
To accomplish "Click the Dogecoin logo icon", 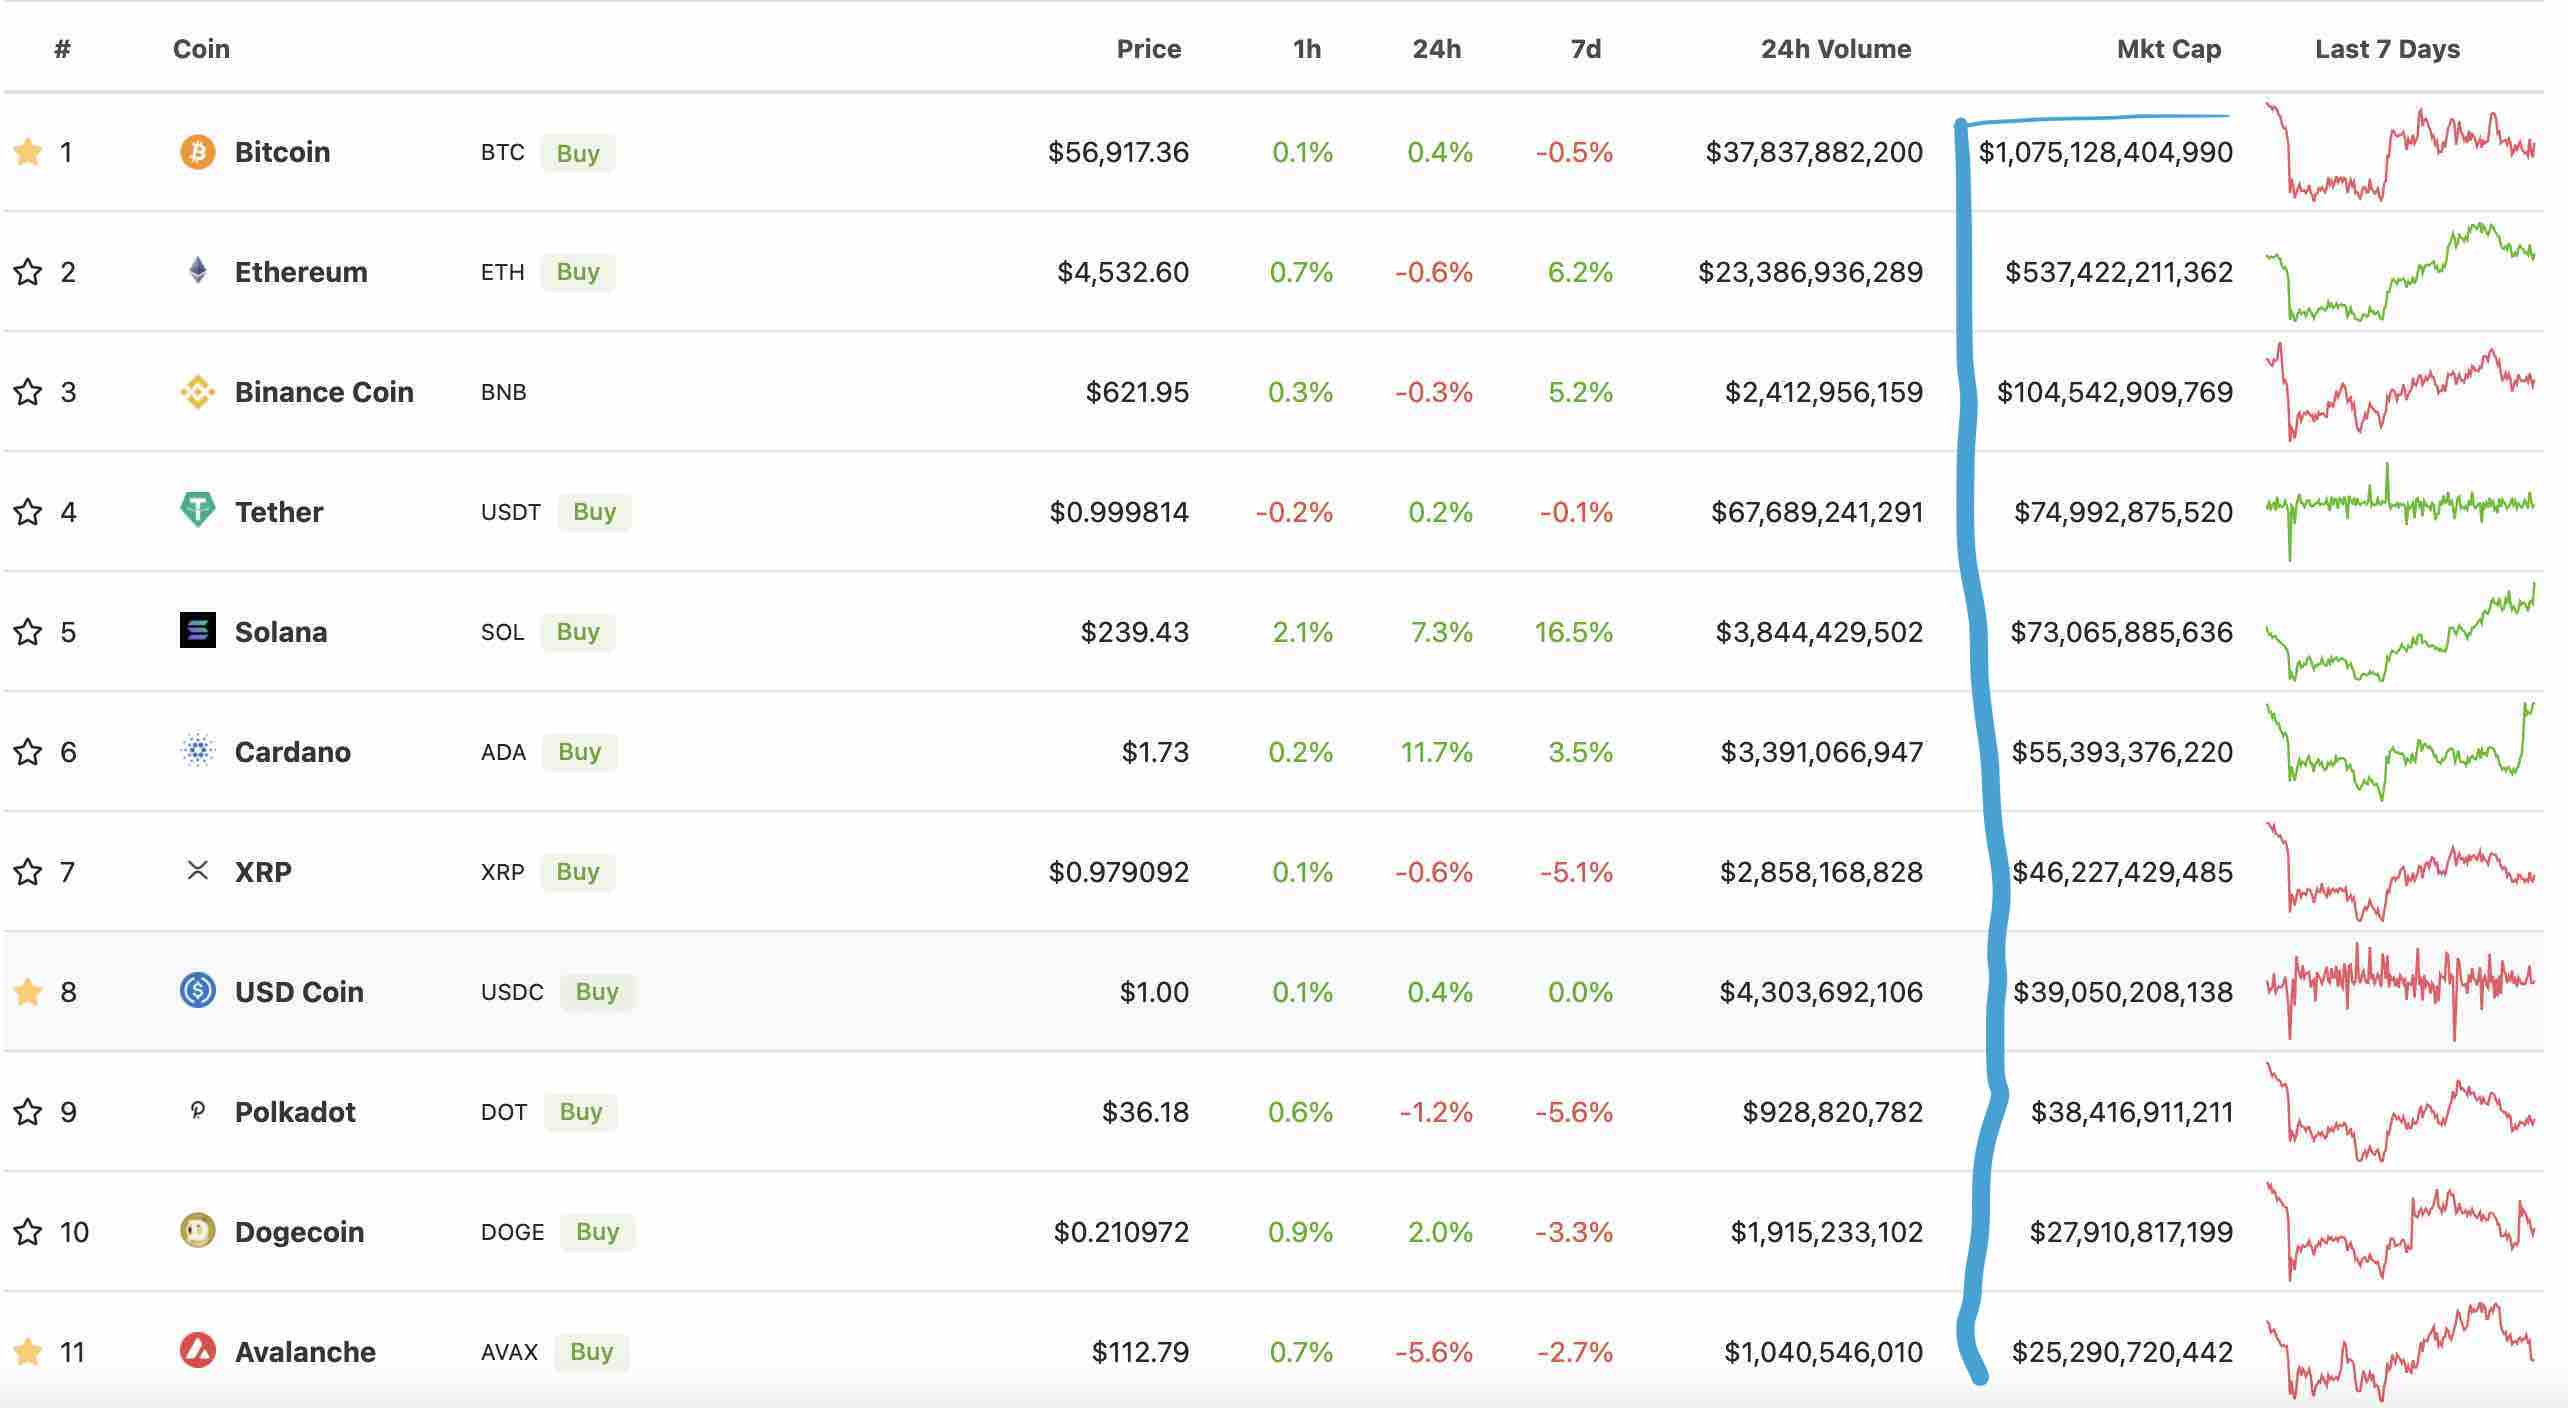I will click(197, 1230).
